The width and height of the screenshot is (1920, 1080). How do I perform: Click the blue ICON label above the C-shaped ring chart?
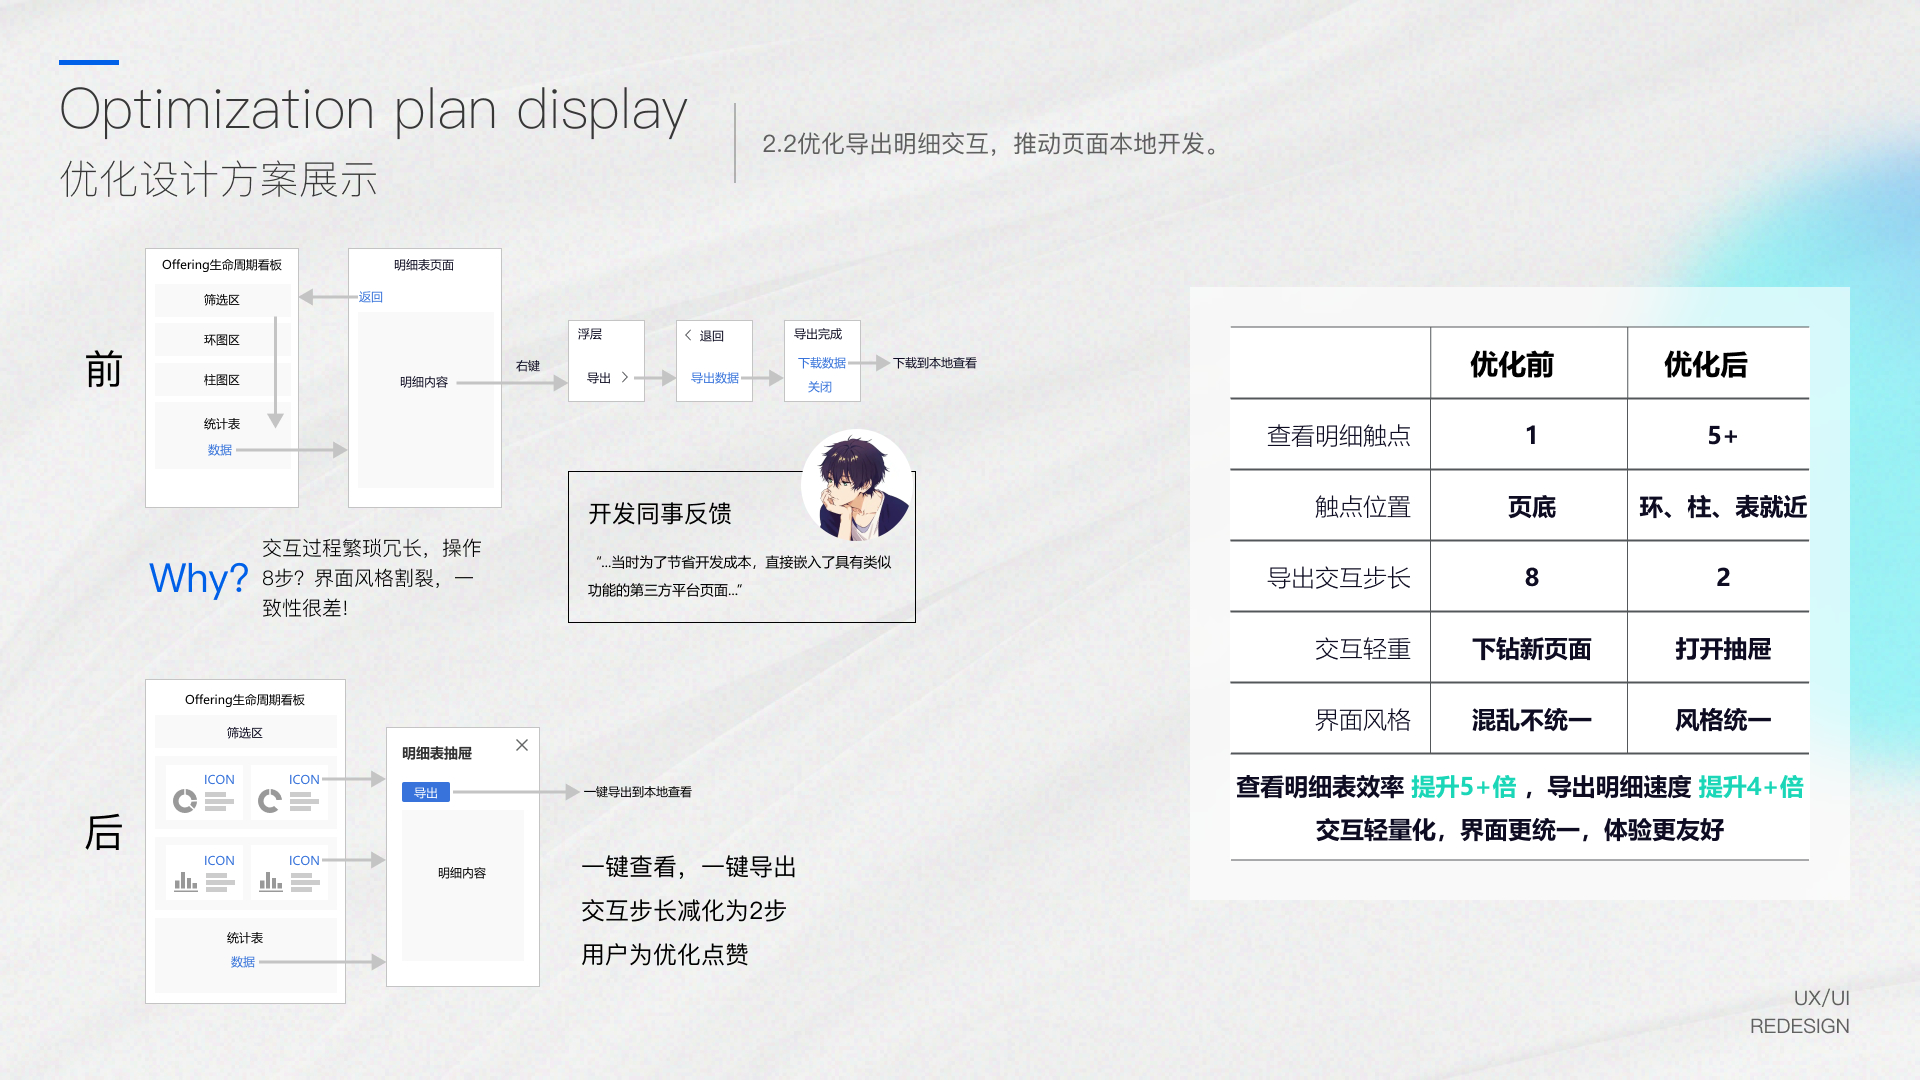304,779
